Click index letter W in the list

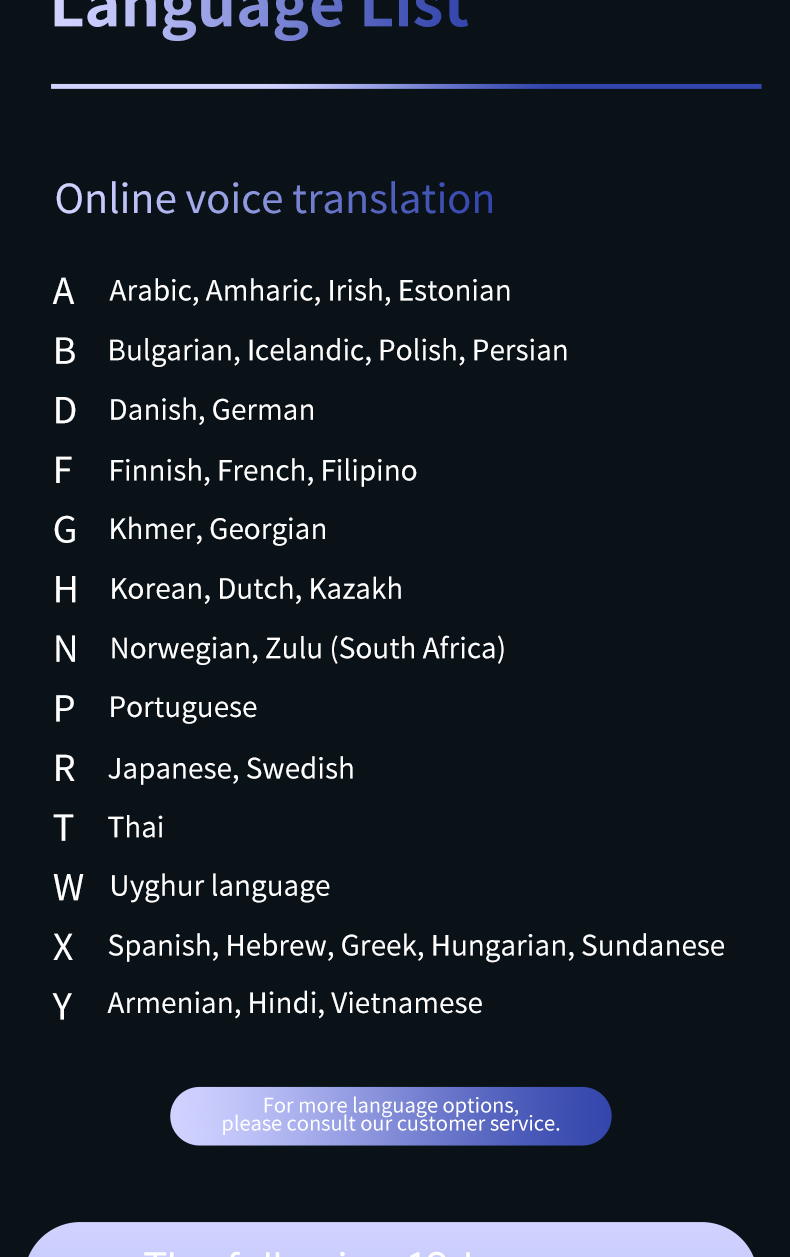tap(68, 887)
